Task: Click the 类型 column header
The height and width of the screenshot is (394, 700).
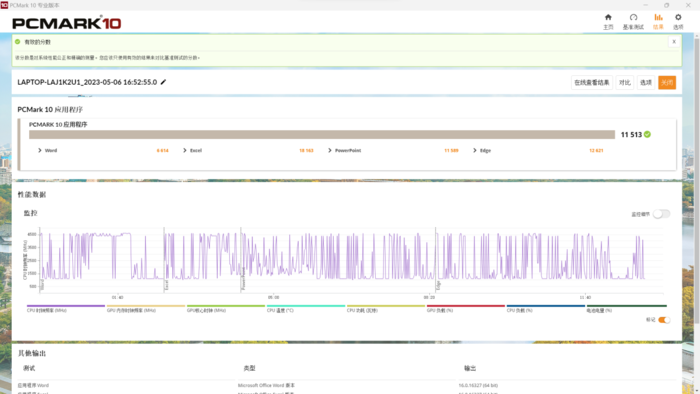Action: (250, 368)
